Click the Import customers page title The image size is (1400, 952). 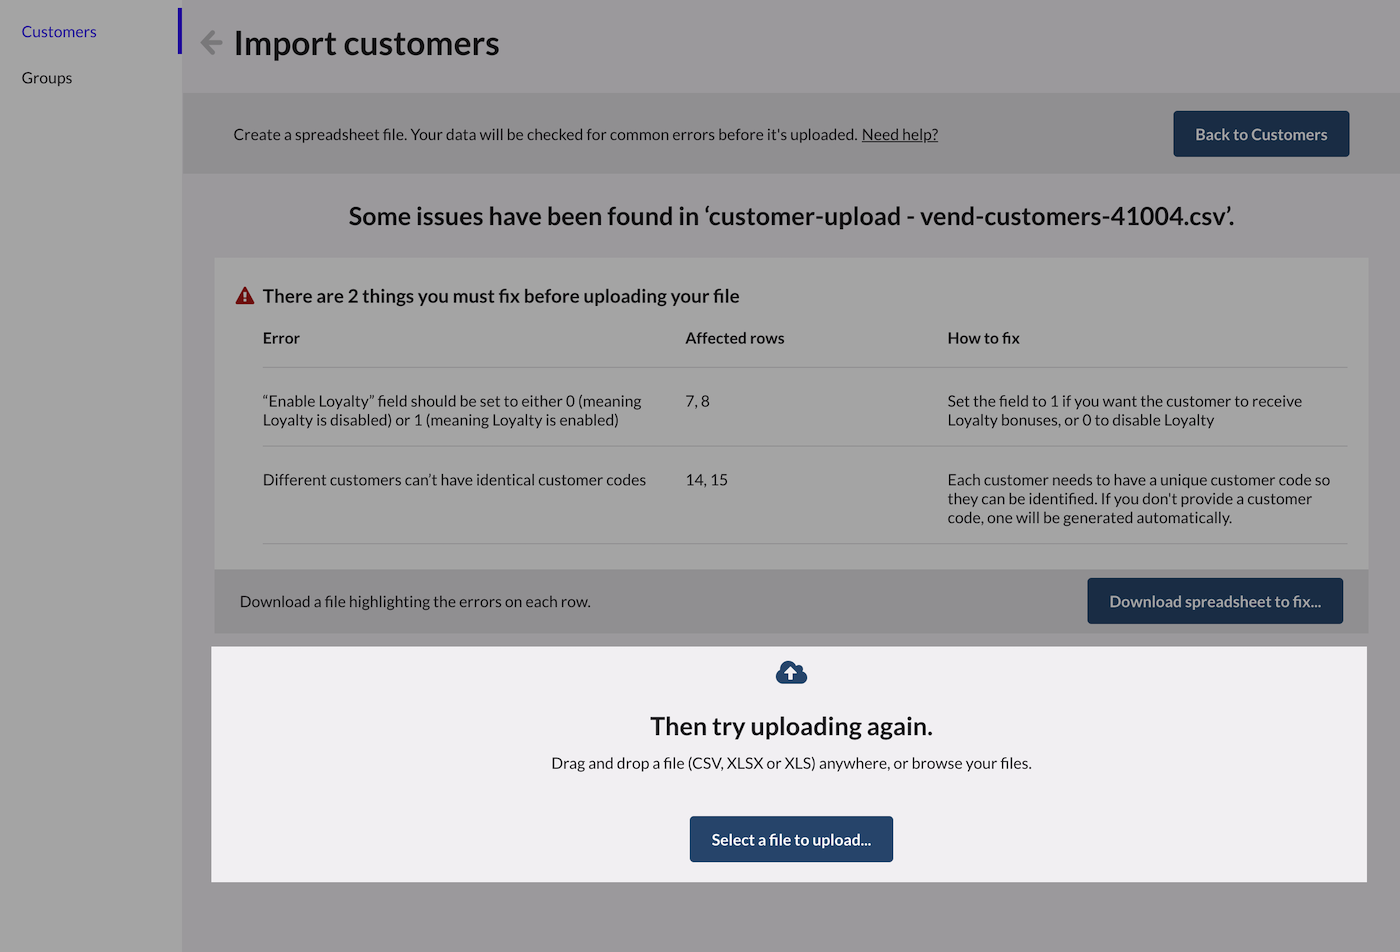[x=366, y=44]
